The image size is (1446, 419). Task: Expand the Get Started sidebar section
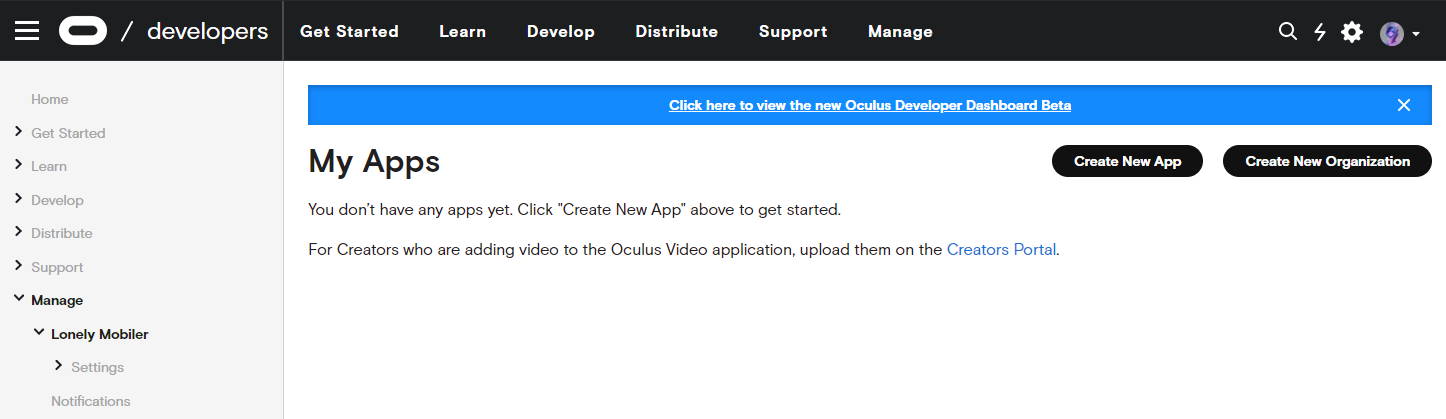point(19,132)
